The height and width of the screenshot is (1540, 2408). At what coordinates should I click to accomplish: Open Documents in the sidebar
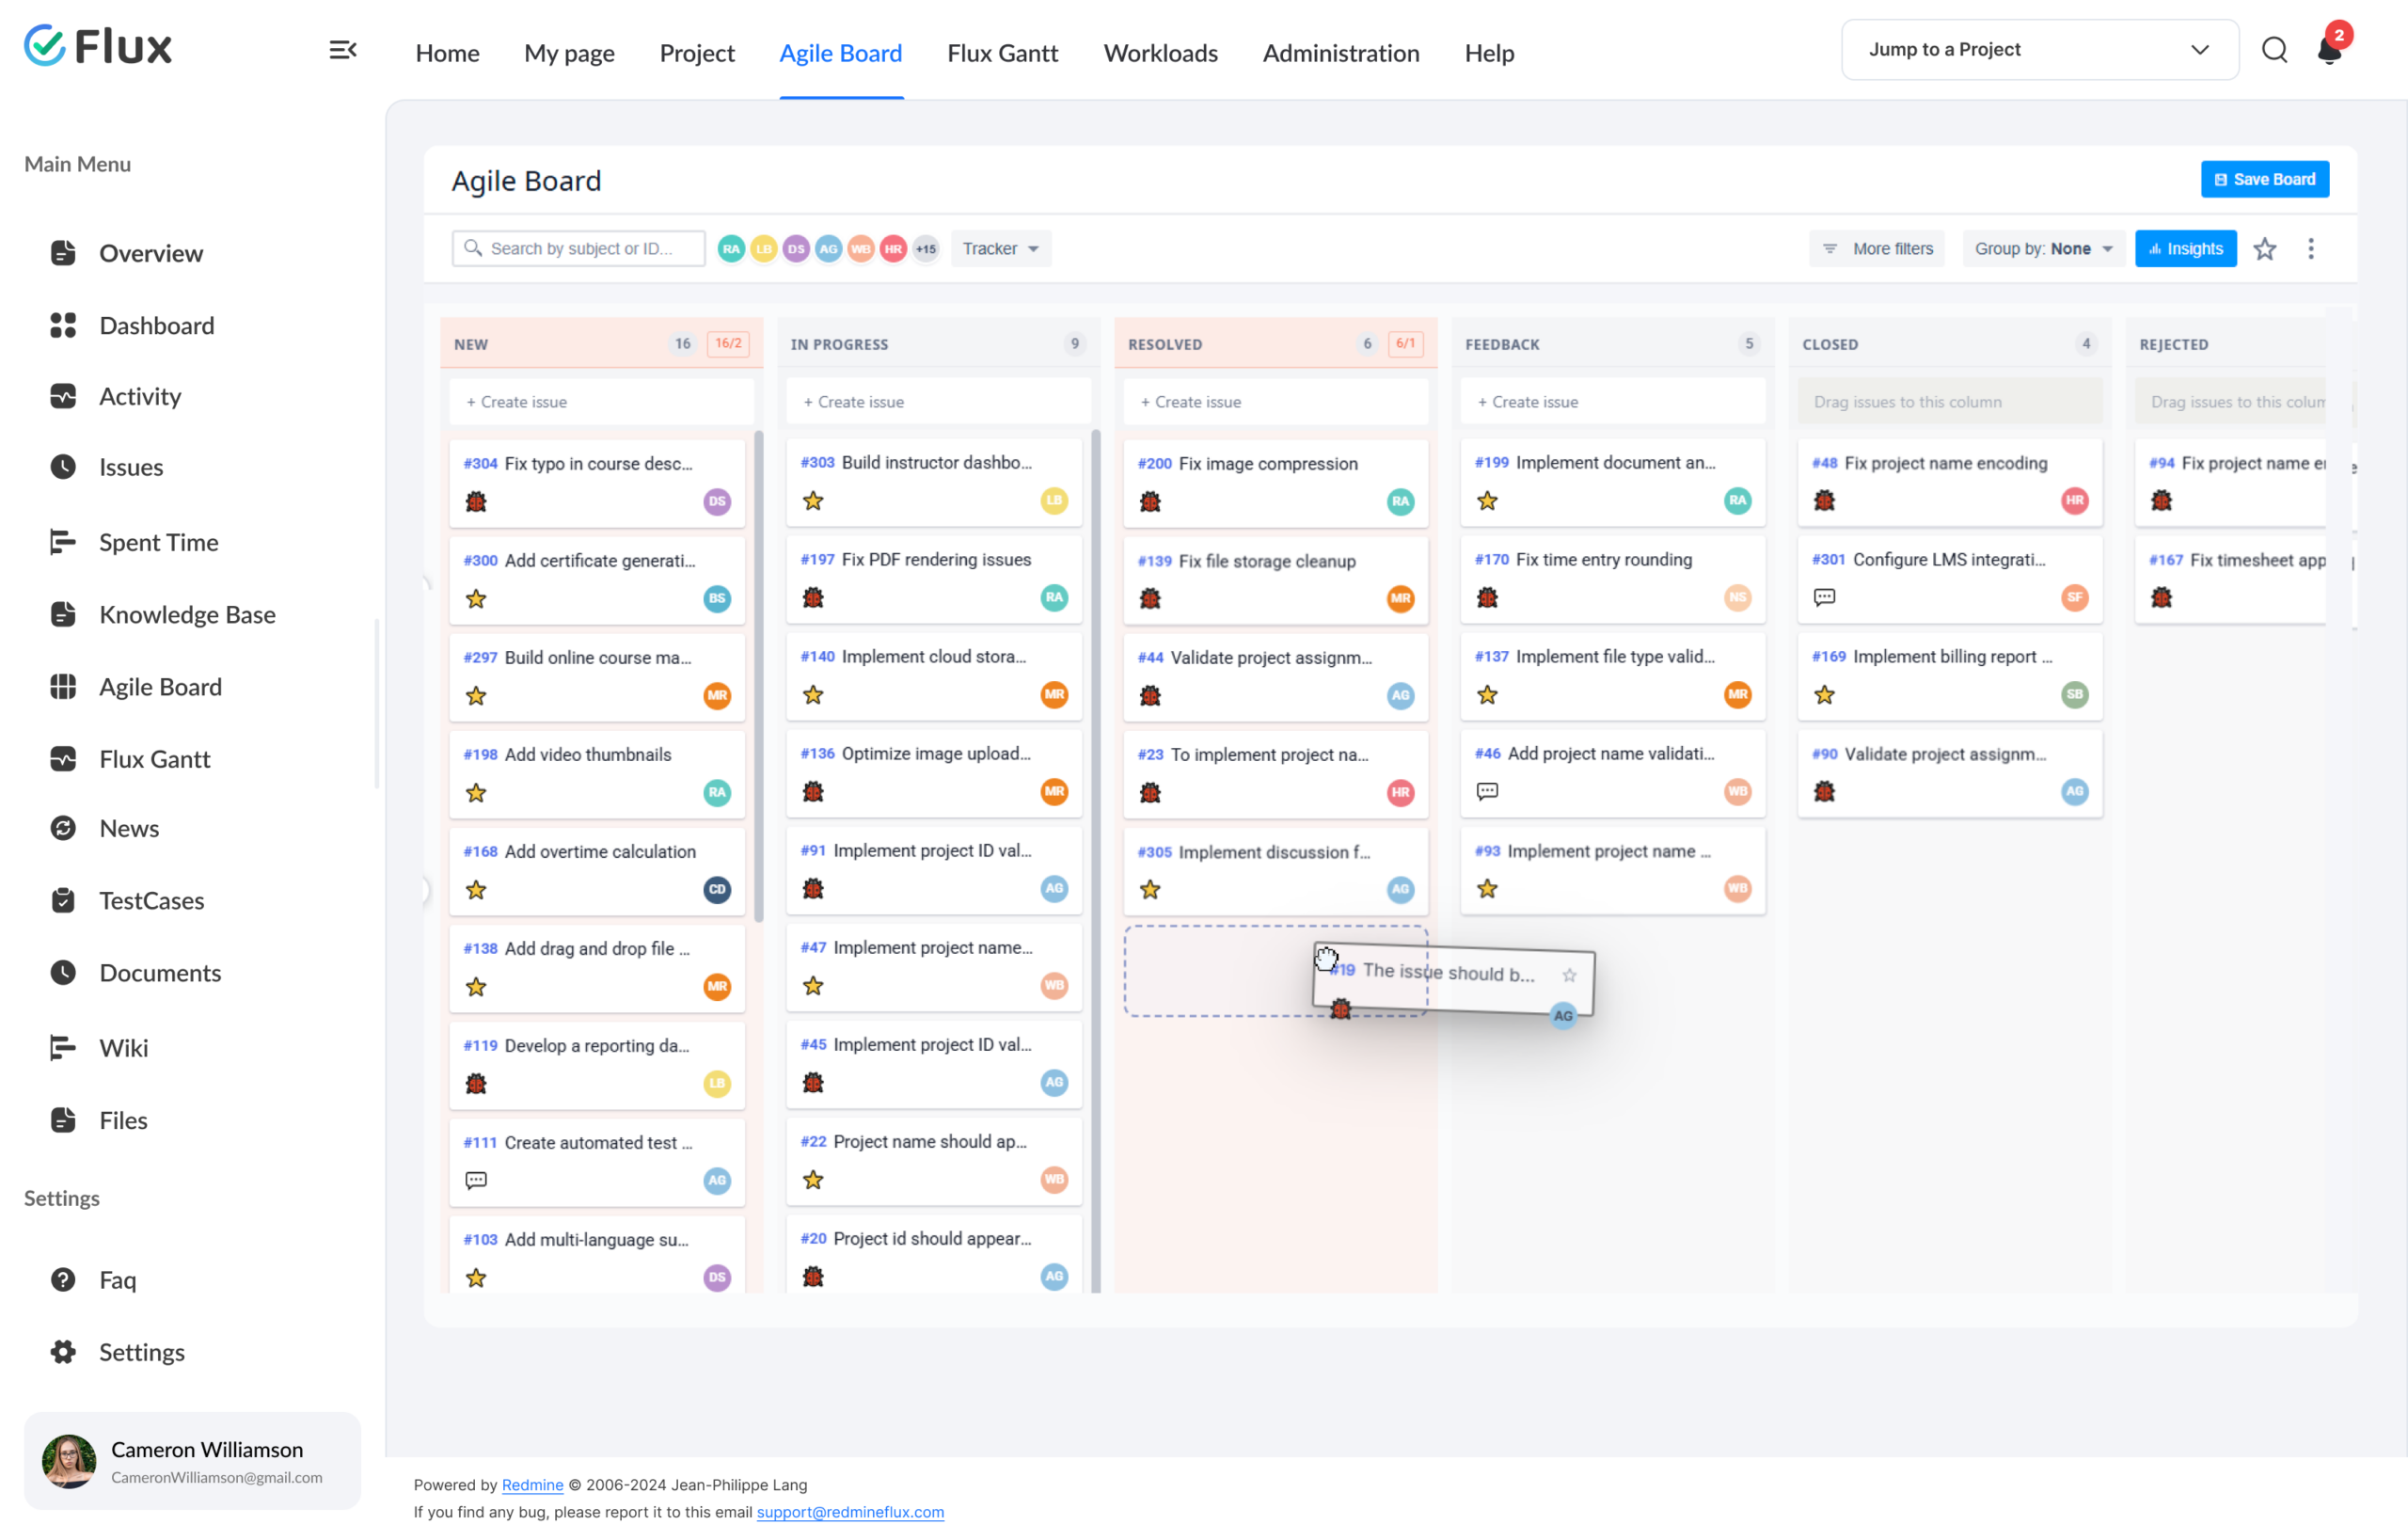click(x=160, y=972)
